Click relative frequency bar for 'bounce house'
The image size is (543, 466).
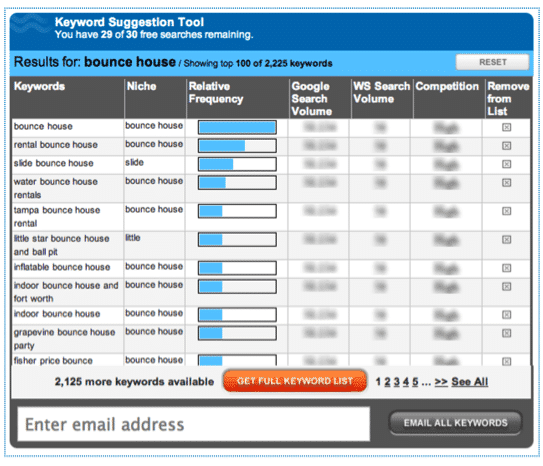pos(237,127)
